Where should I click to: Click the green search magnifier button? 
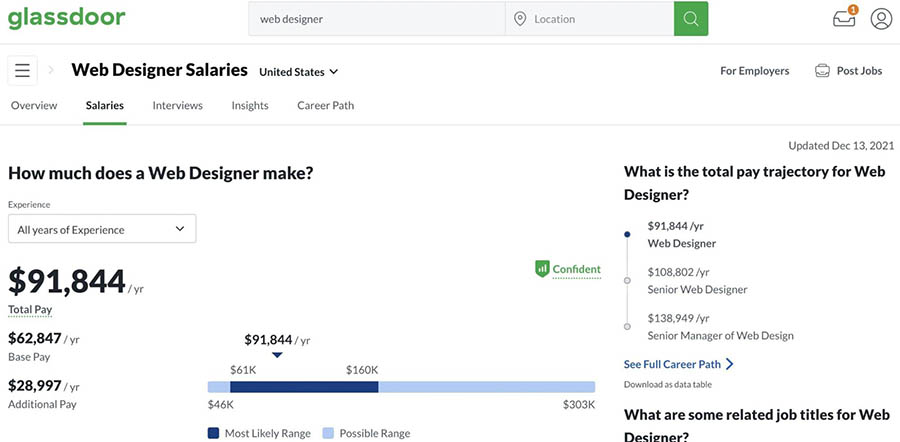[x=690, y=19]
